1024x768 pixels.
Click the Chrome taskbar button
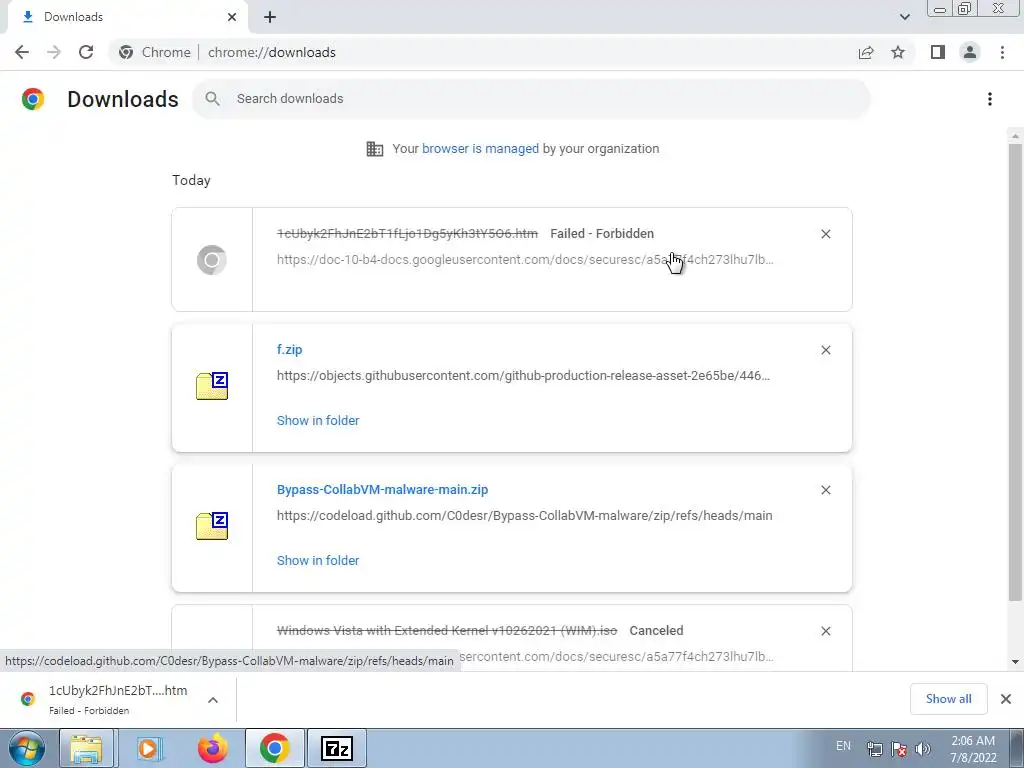coord(274,748)
